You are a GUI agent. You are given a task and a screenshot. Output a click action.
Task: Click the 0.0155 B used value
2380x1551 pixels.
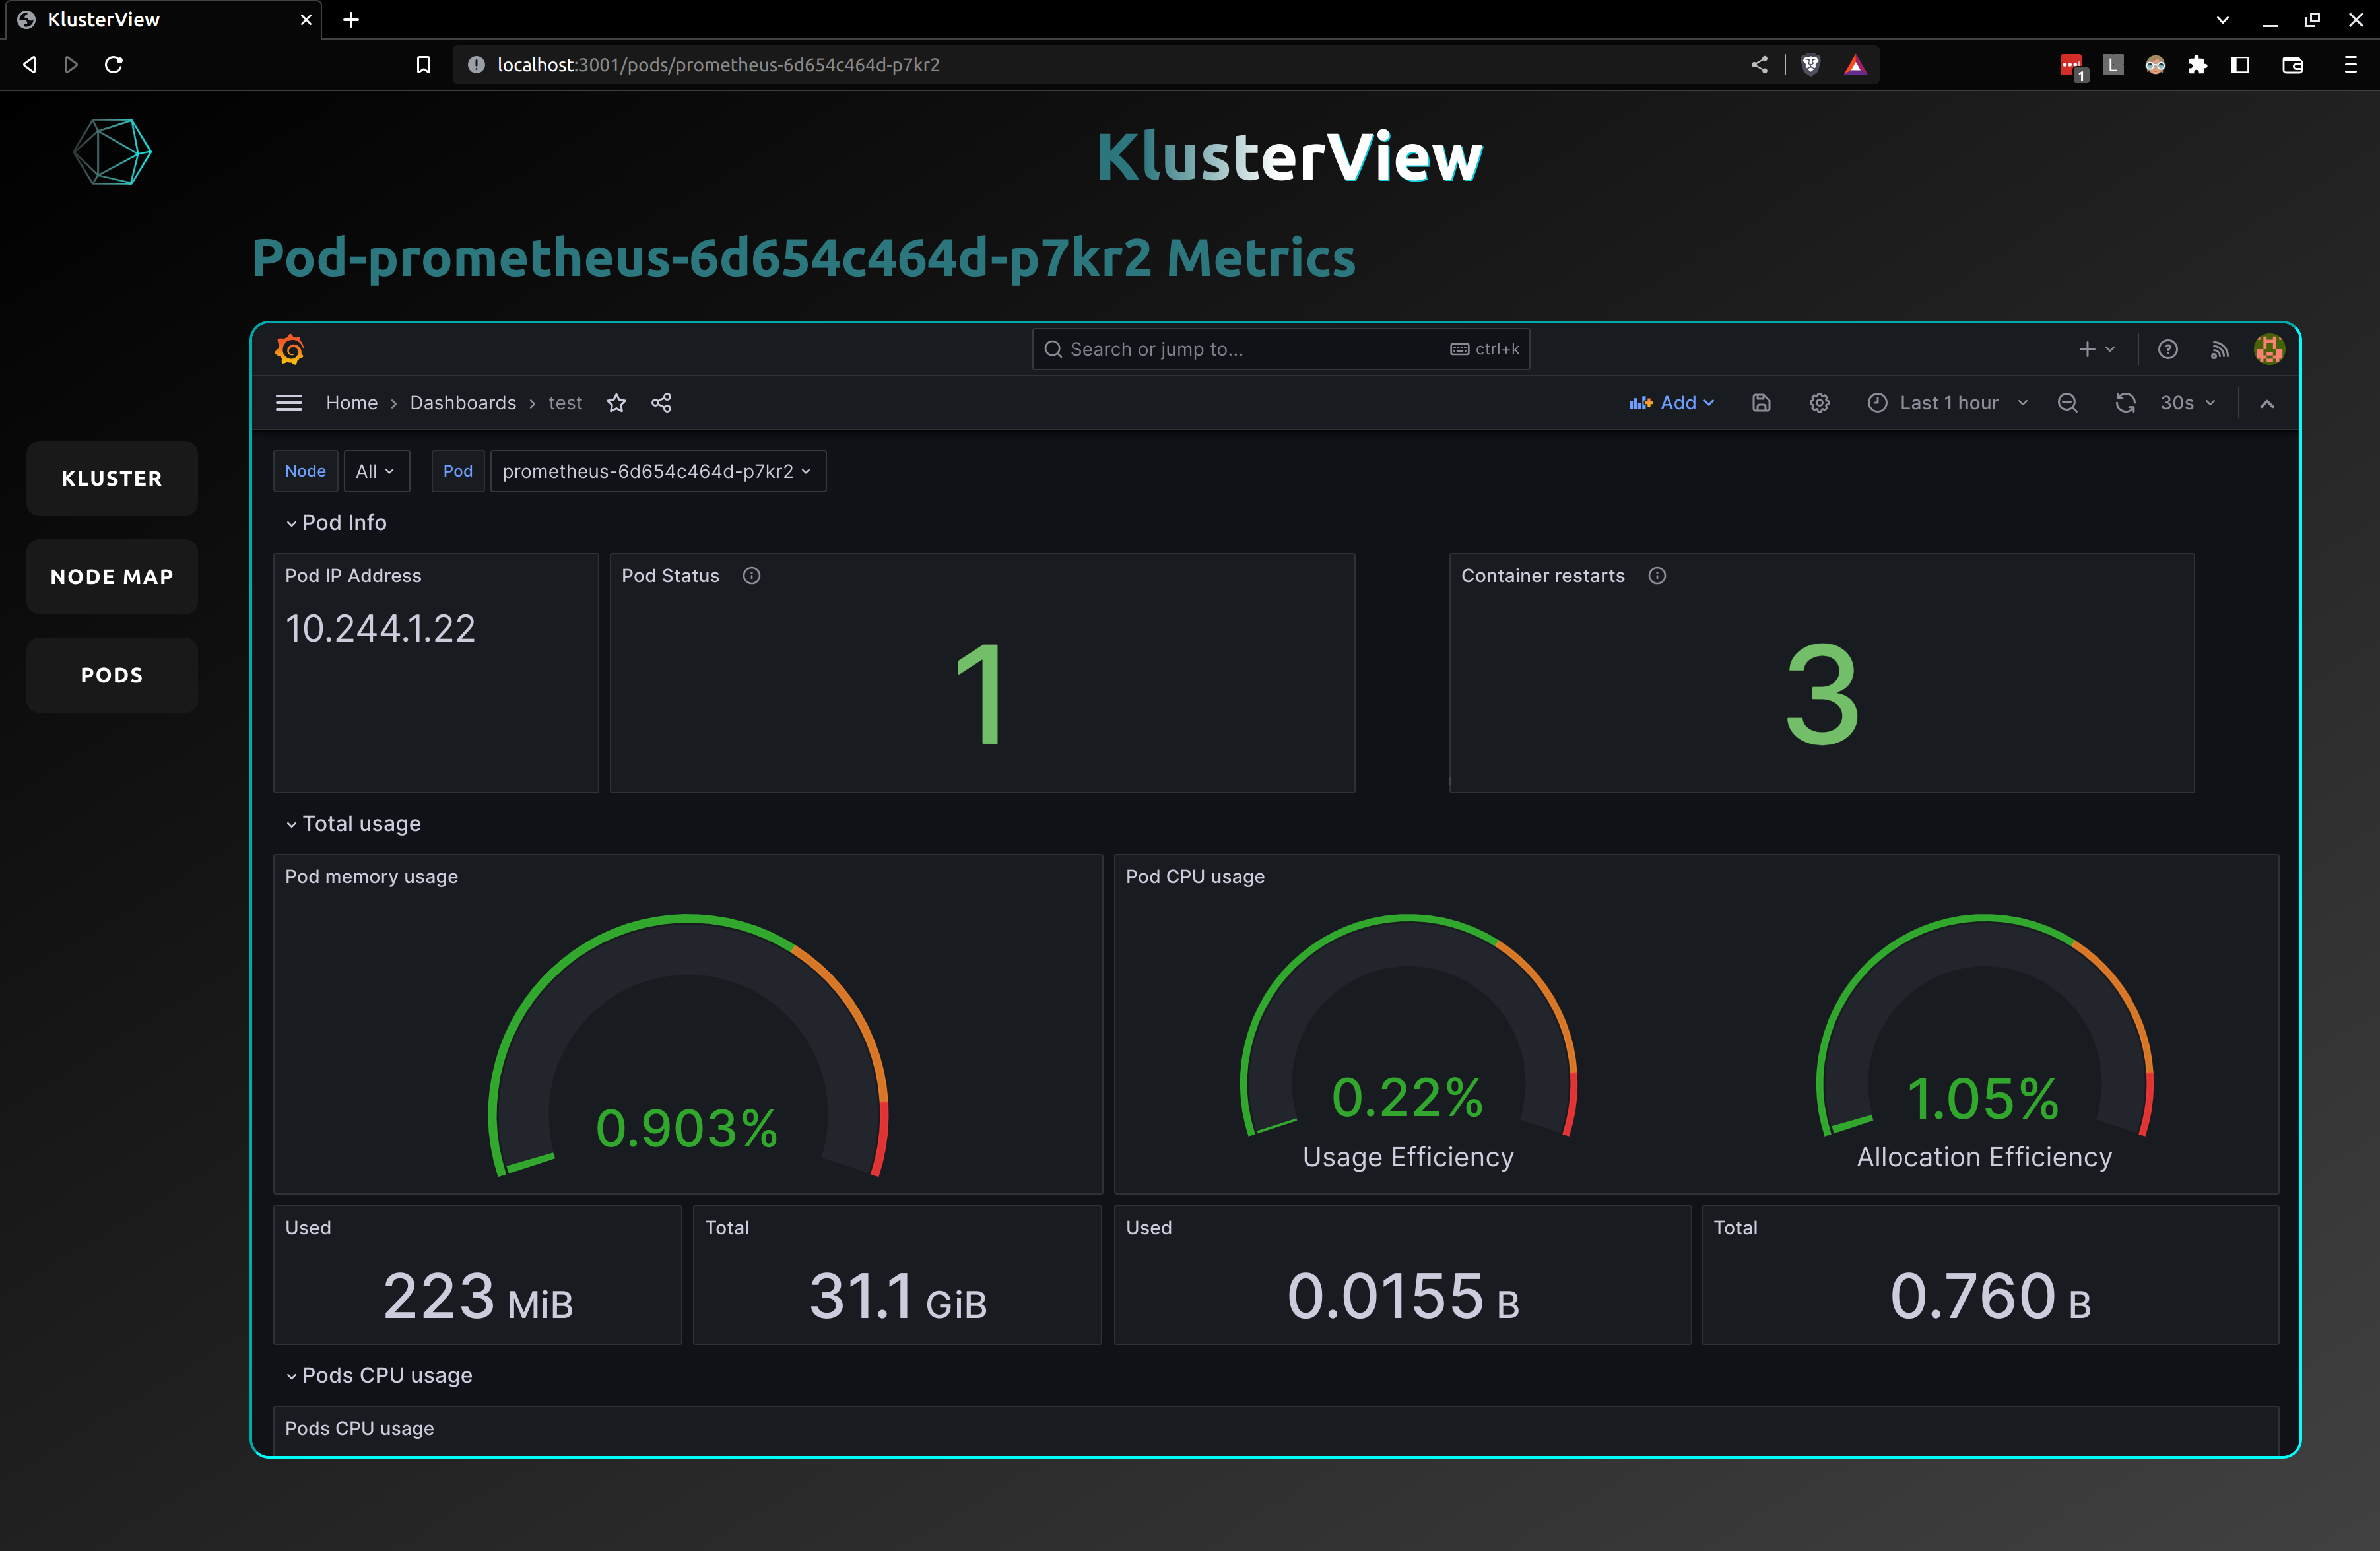[1403, 1297]
